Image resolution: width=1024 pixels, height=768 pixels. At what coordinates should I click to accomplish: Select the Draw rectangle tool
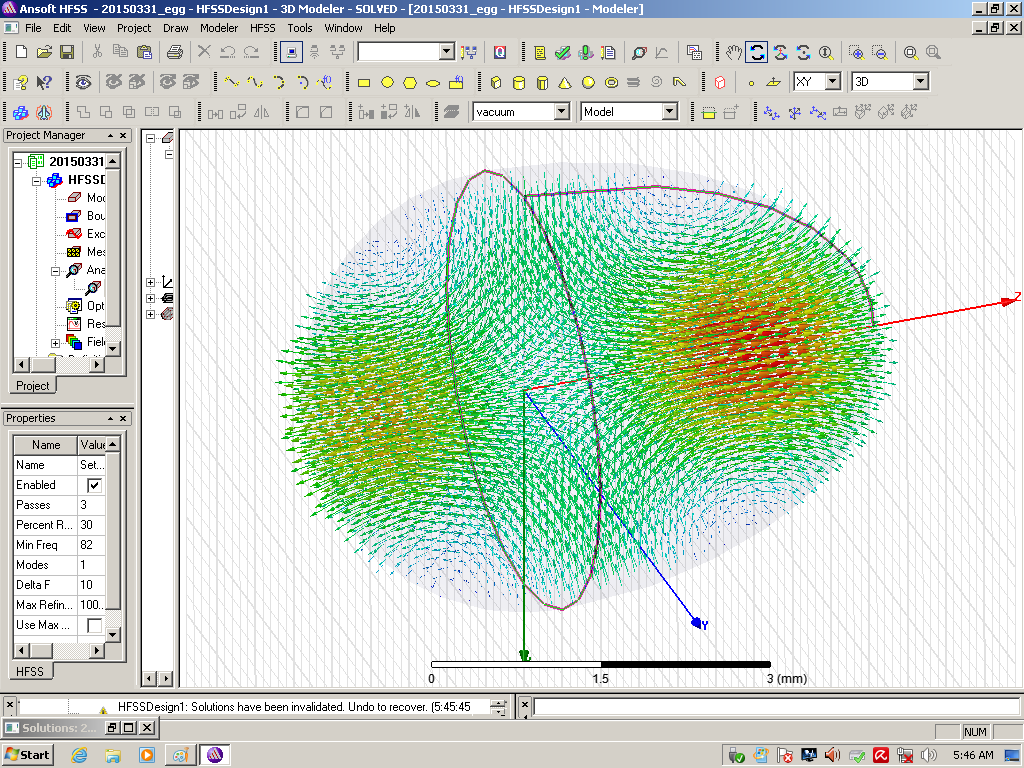364,82
